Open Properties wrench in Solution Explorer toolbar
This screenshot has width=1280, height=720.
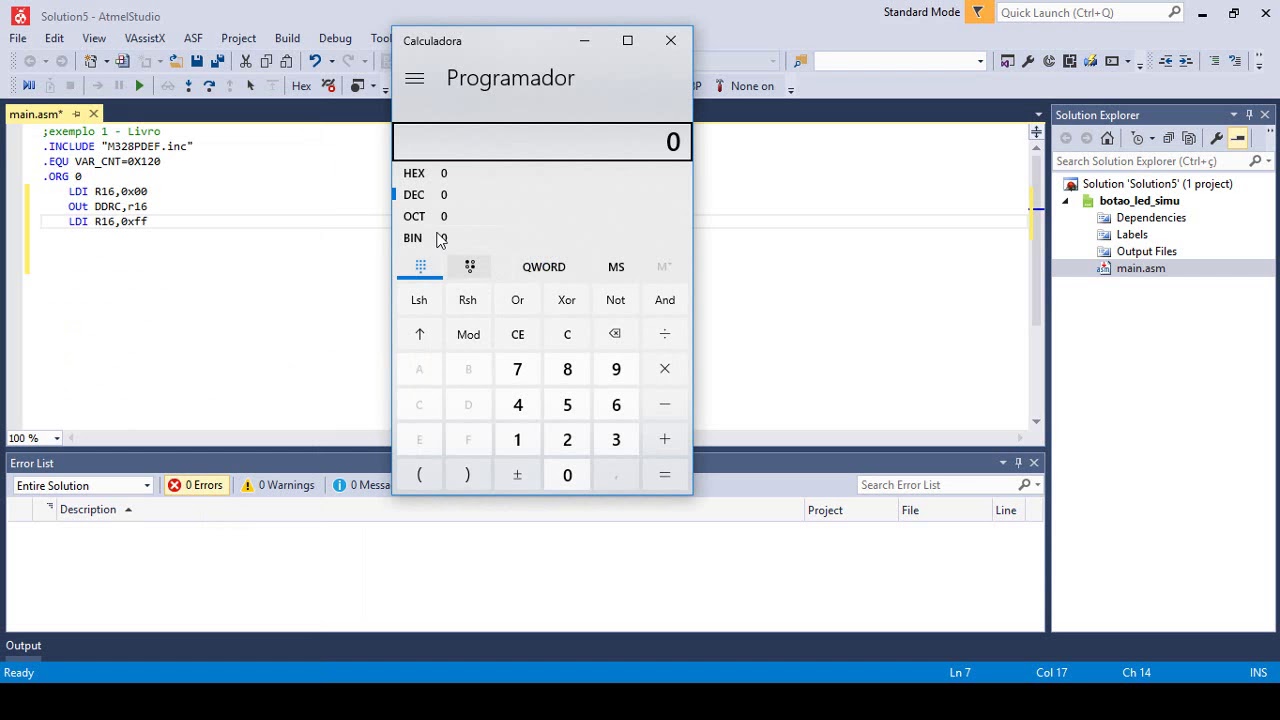[x=1216, y=138]
